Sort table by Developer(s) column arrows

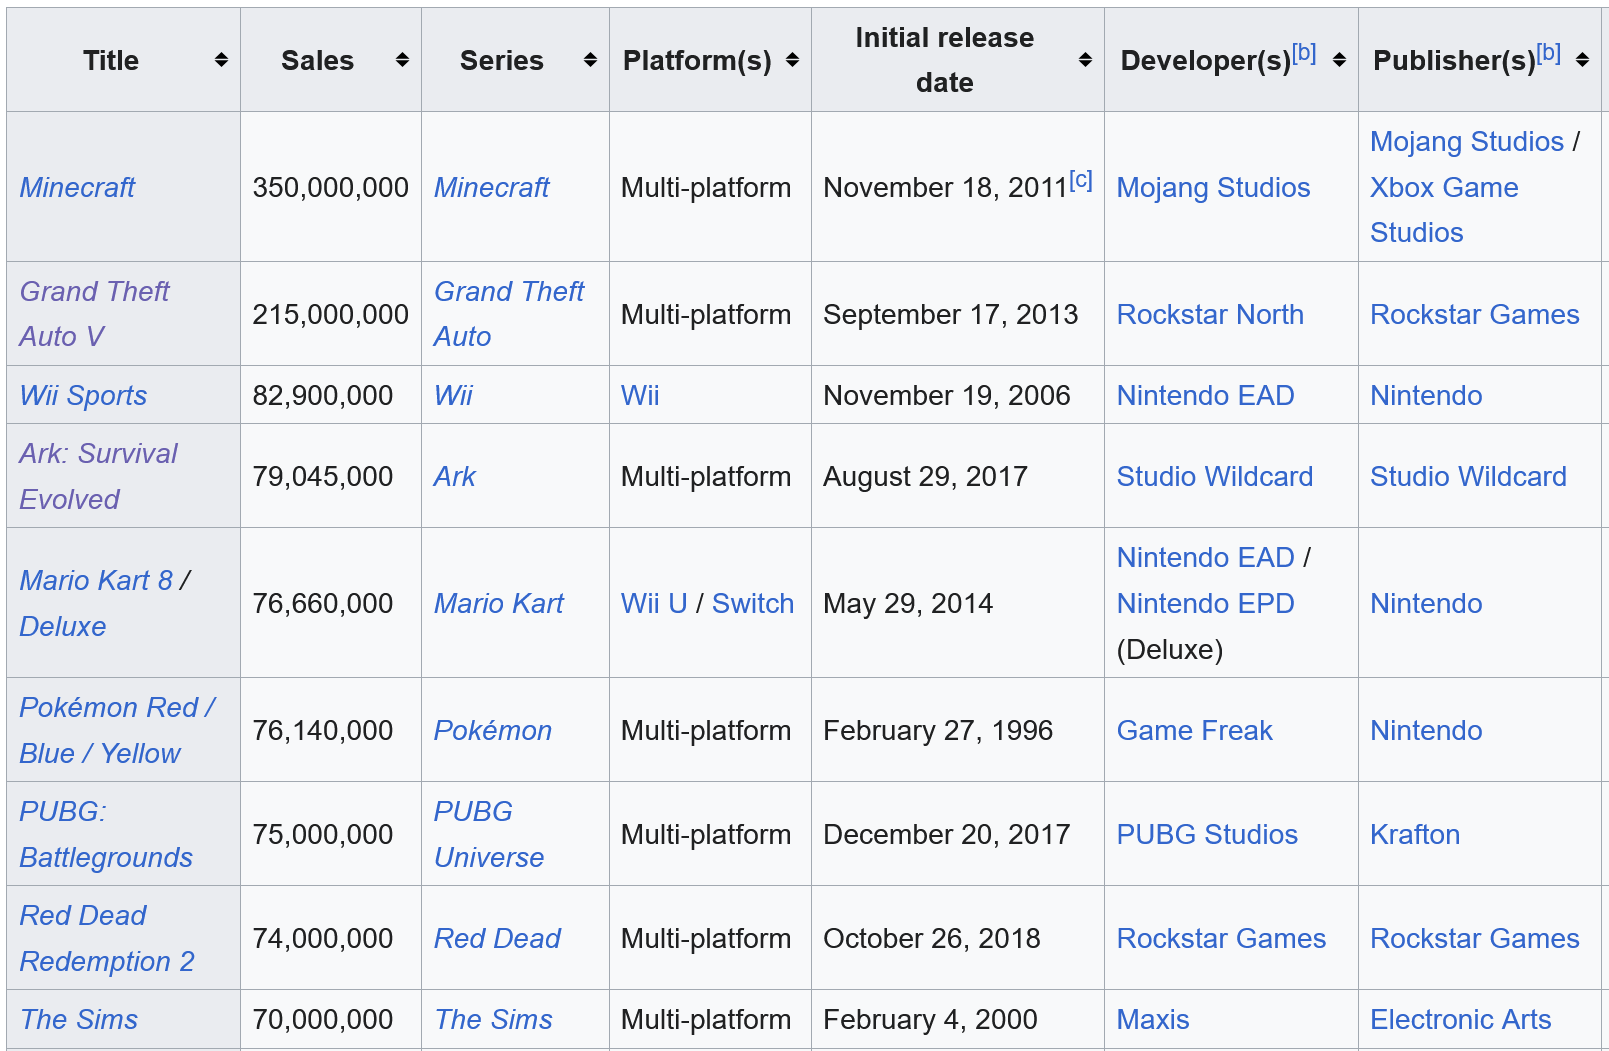click(1339, 60)
